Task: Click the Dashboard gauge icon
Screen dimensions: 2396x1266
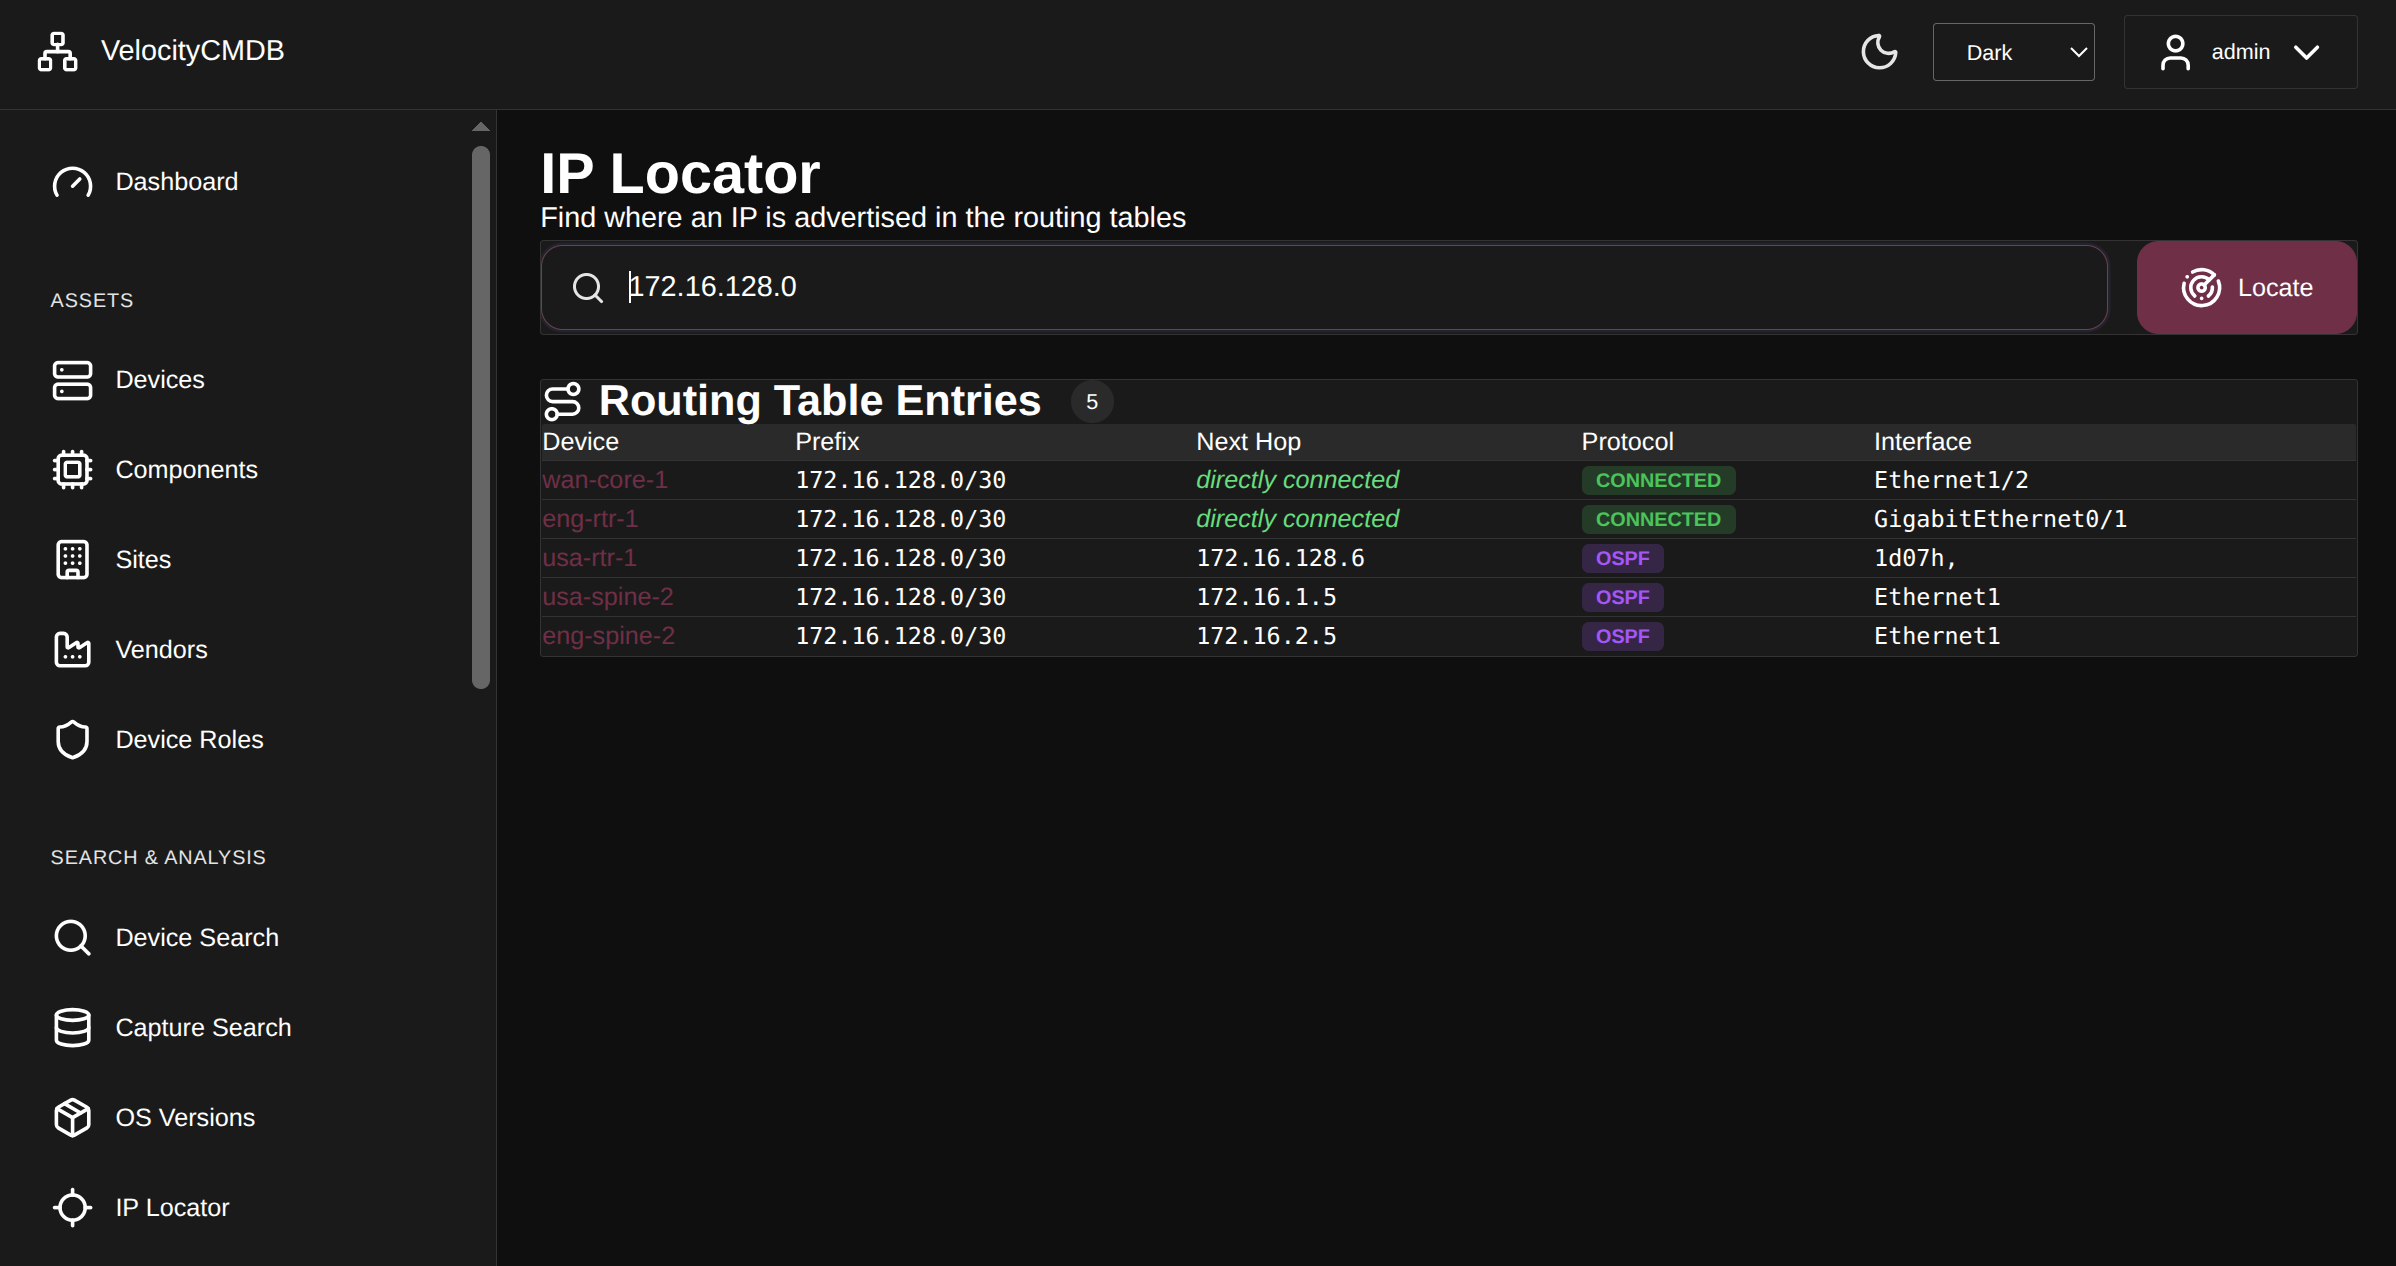Action: (x=72, y=182)
